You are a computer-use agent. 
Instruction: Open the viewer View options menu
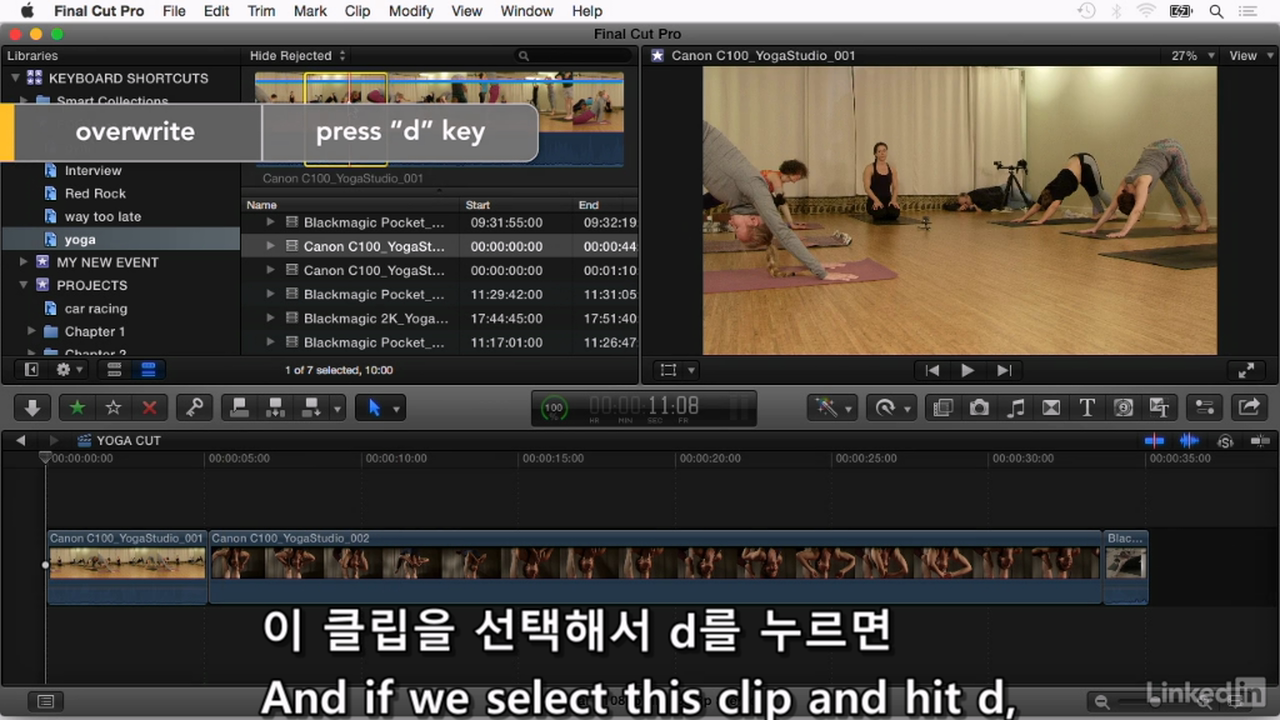pos(1249,56)
